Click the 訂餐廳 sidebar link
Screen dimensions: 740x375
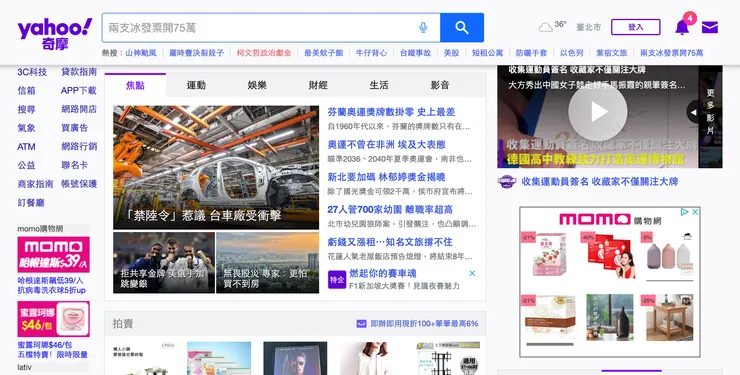pos(31,203)
